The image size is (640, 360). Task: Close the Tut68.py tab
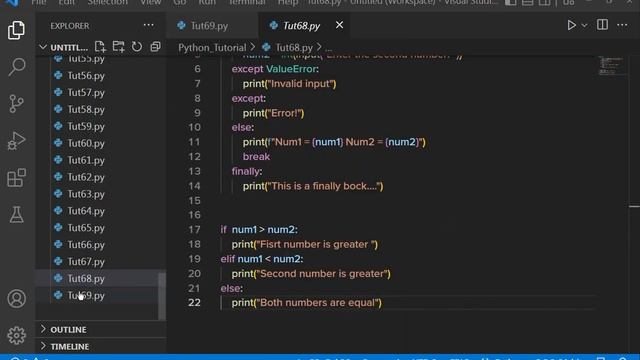click(x=339, y=25)
